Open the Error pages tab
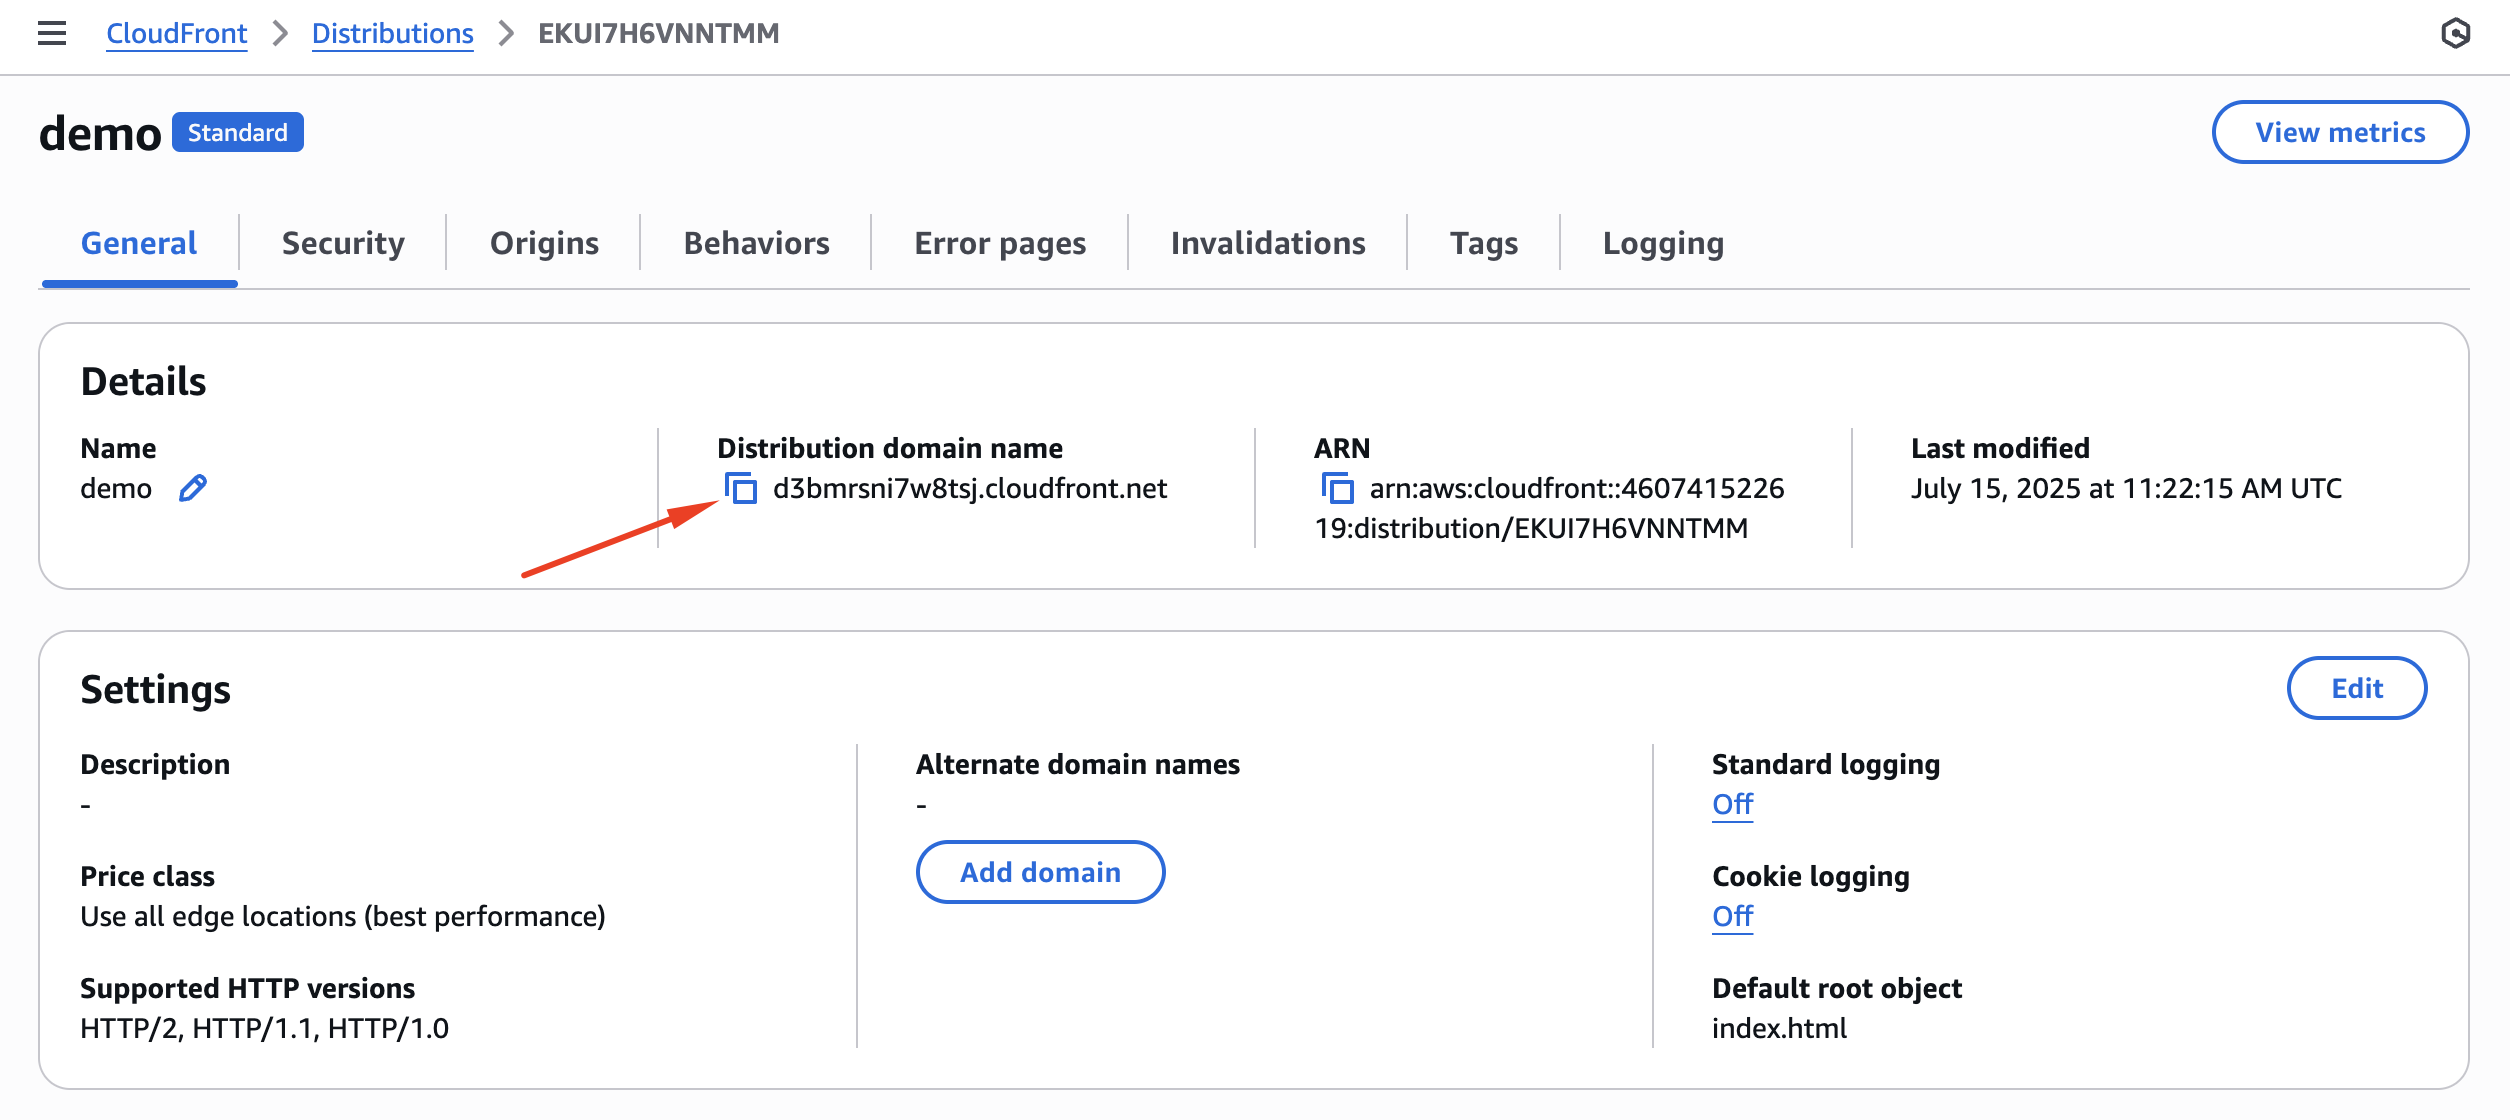2510x1120 pixels. [x=1000, y=243]
